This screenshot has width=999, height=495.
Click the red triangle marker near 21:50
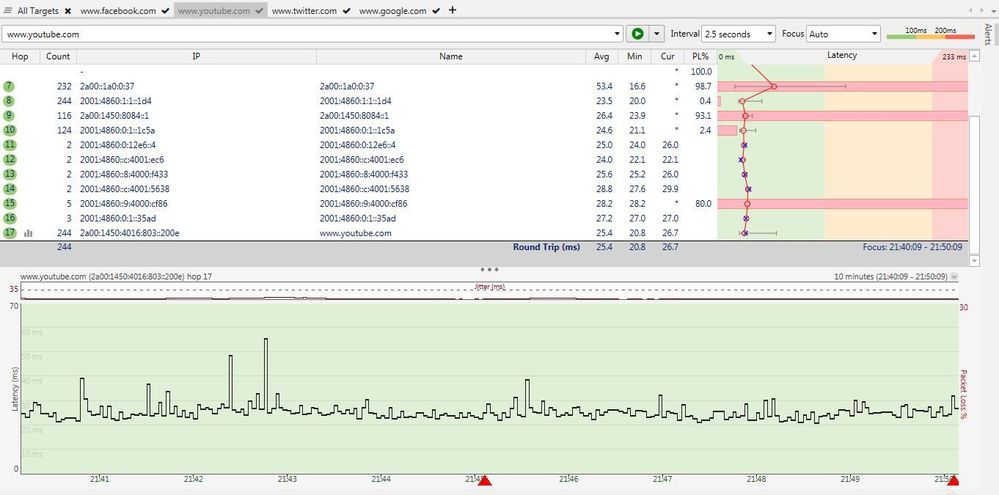point(952,480)
